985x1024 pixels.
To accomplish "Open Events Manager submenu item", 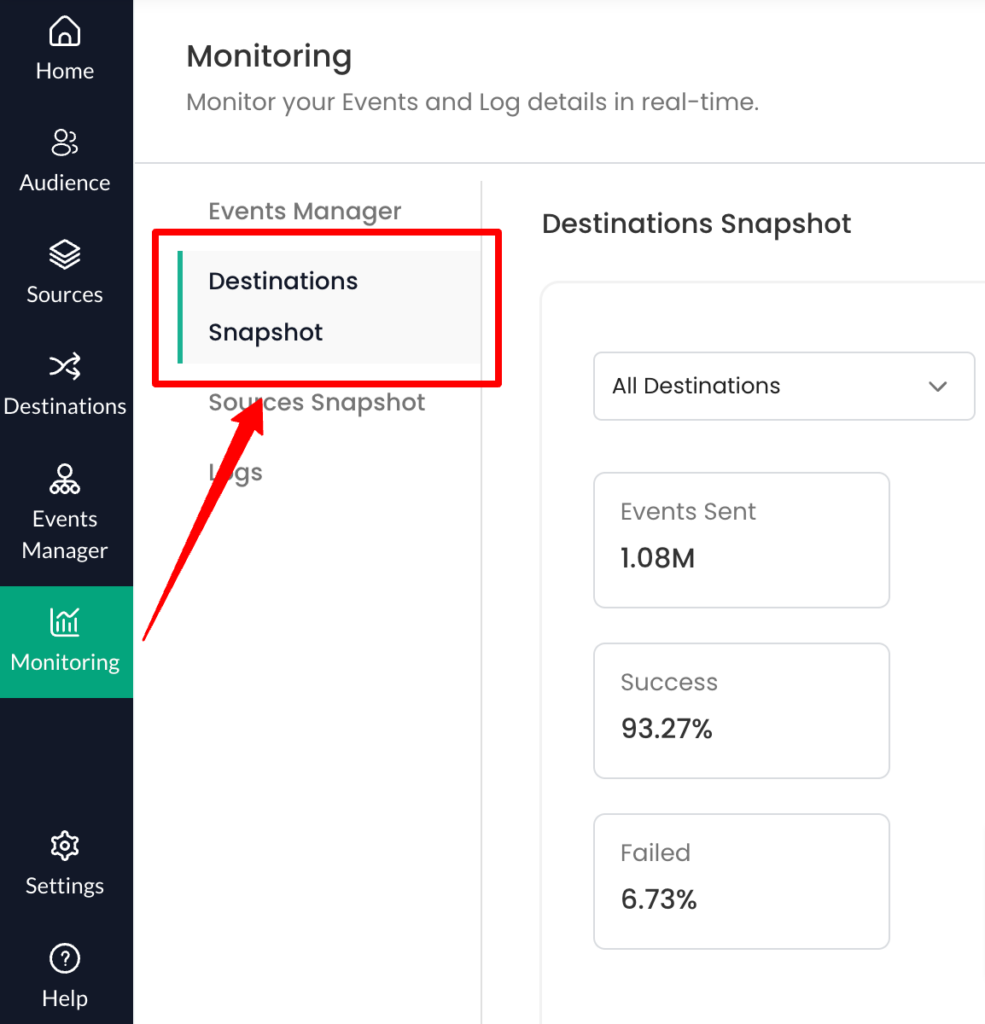I will pyautogui.click(x=304, y=211).
